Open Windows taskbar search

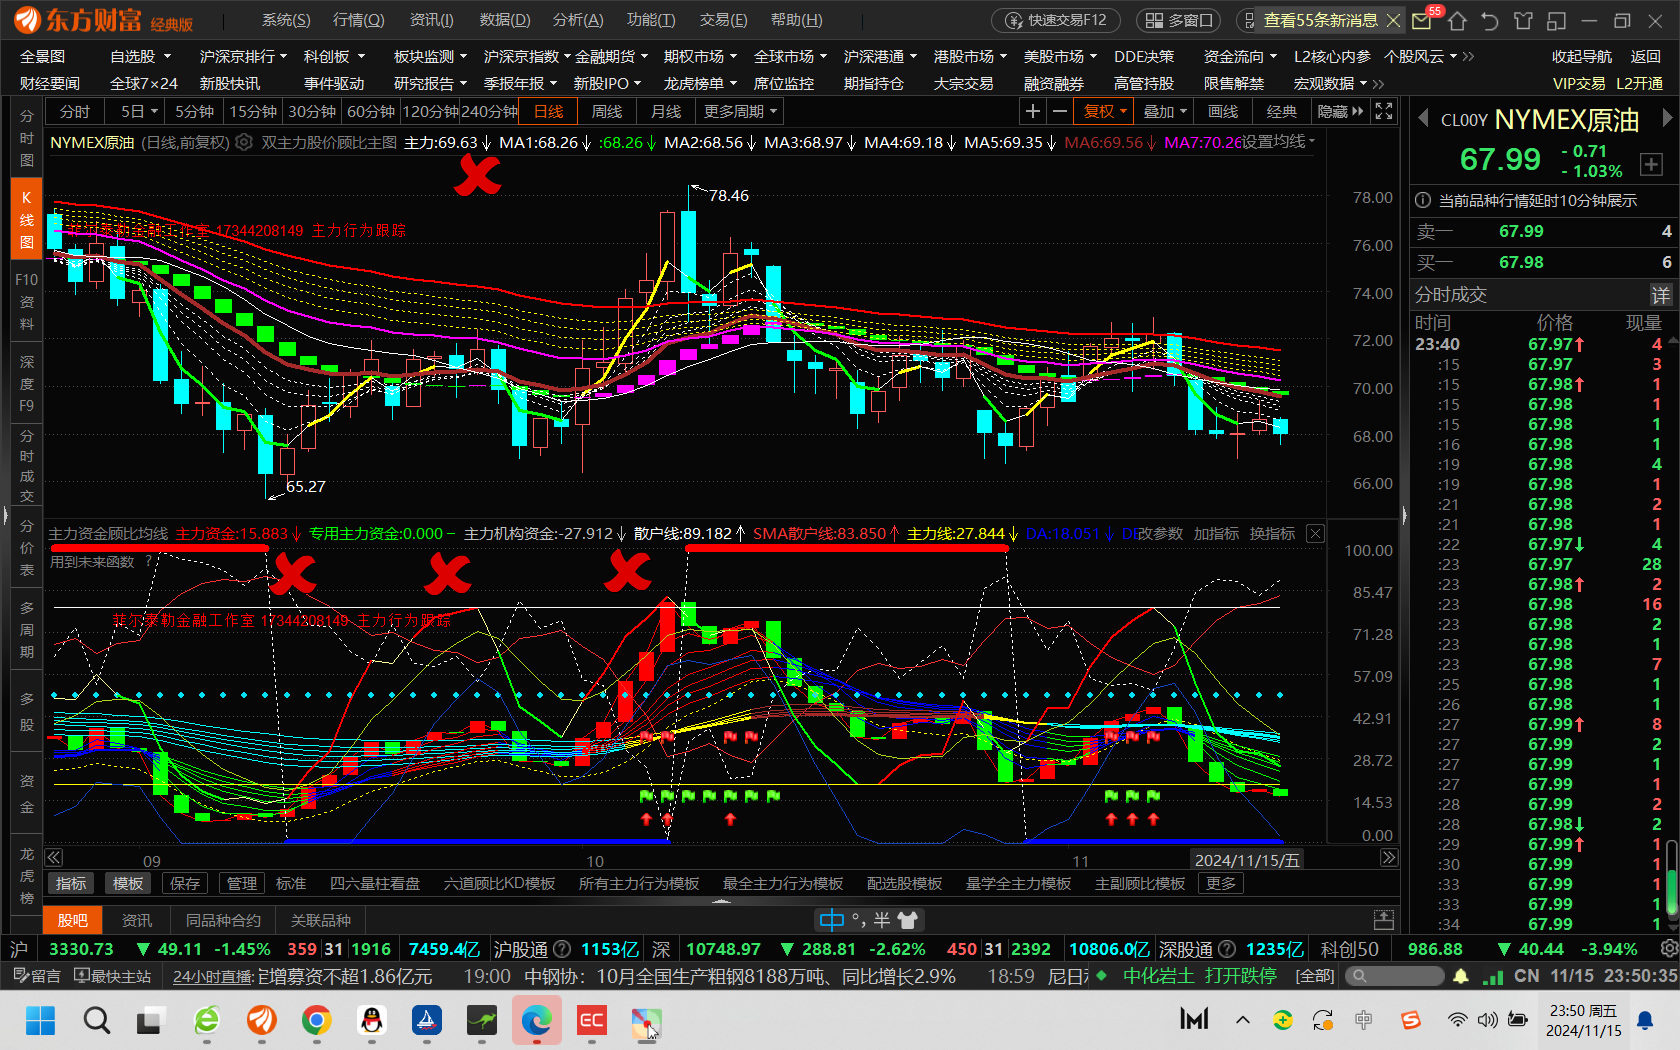(x=97, y=1020)
